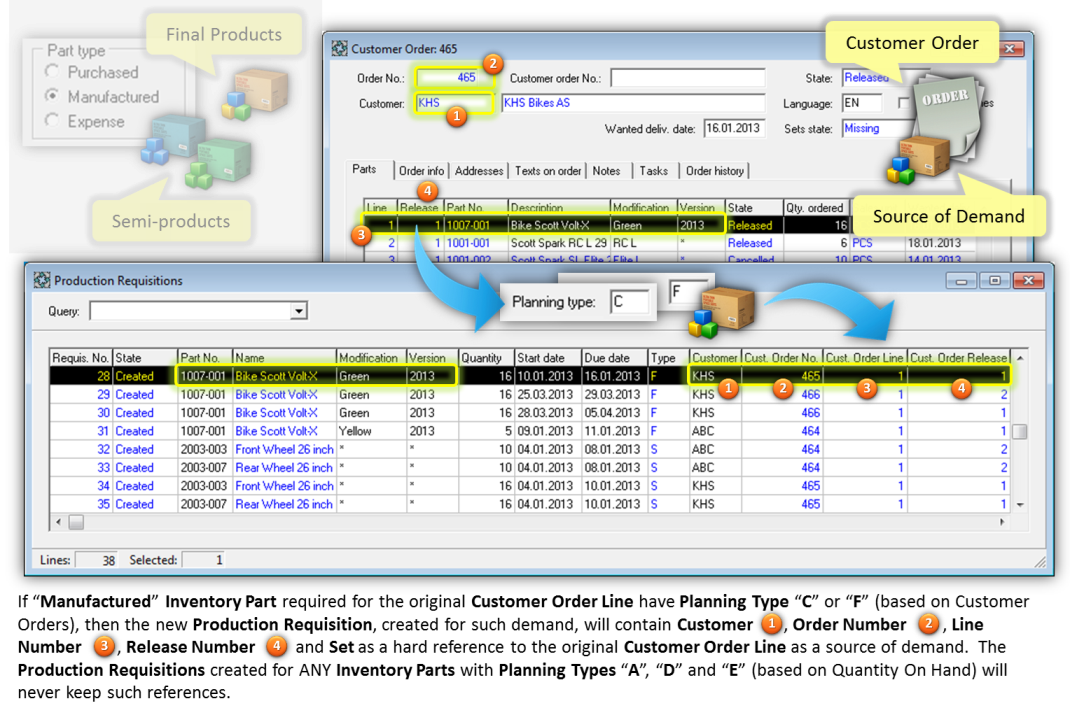
Task: Click the State column header in customer order
Action: [754, 207]
